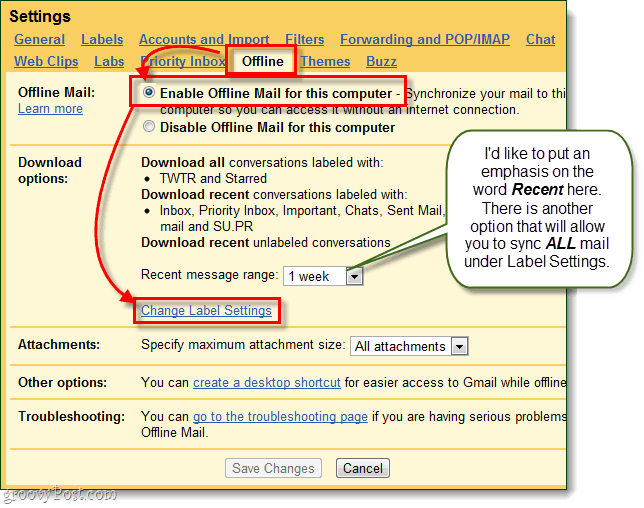This screenshot has height=508, width=644.
Task: Open the Web Clips tab
Action: (46, 62)
